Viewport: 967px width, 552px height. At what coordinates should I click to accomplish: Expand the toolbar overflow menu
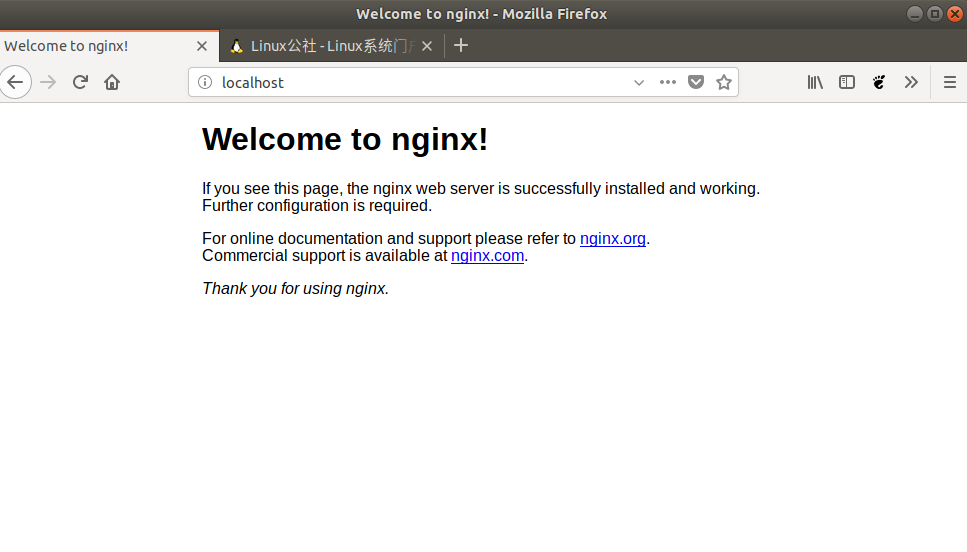(911, 82)
